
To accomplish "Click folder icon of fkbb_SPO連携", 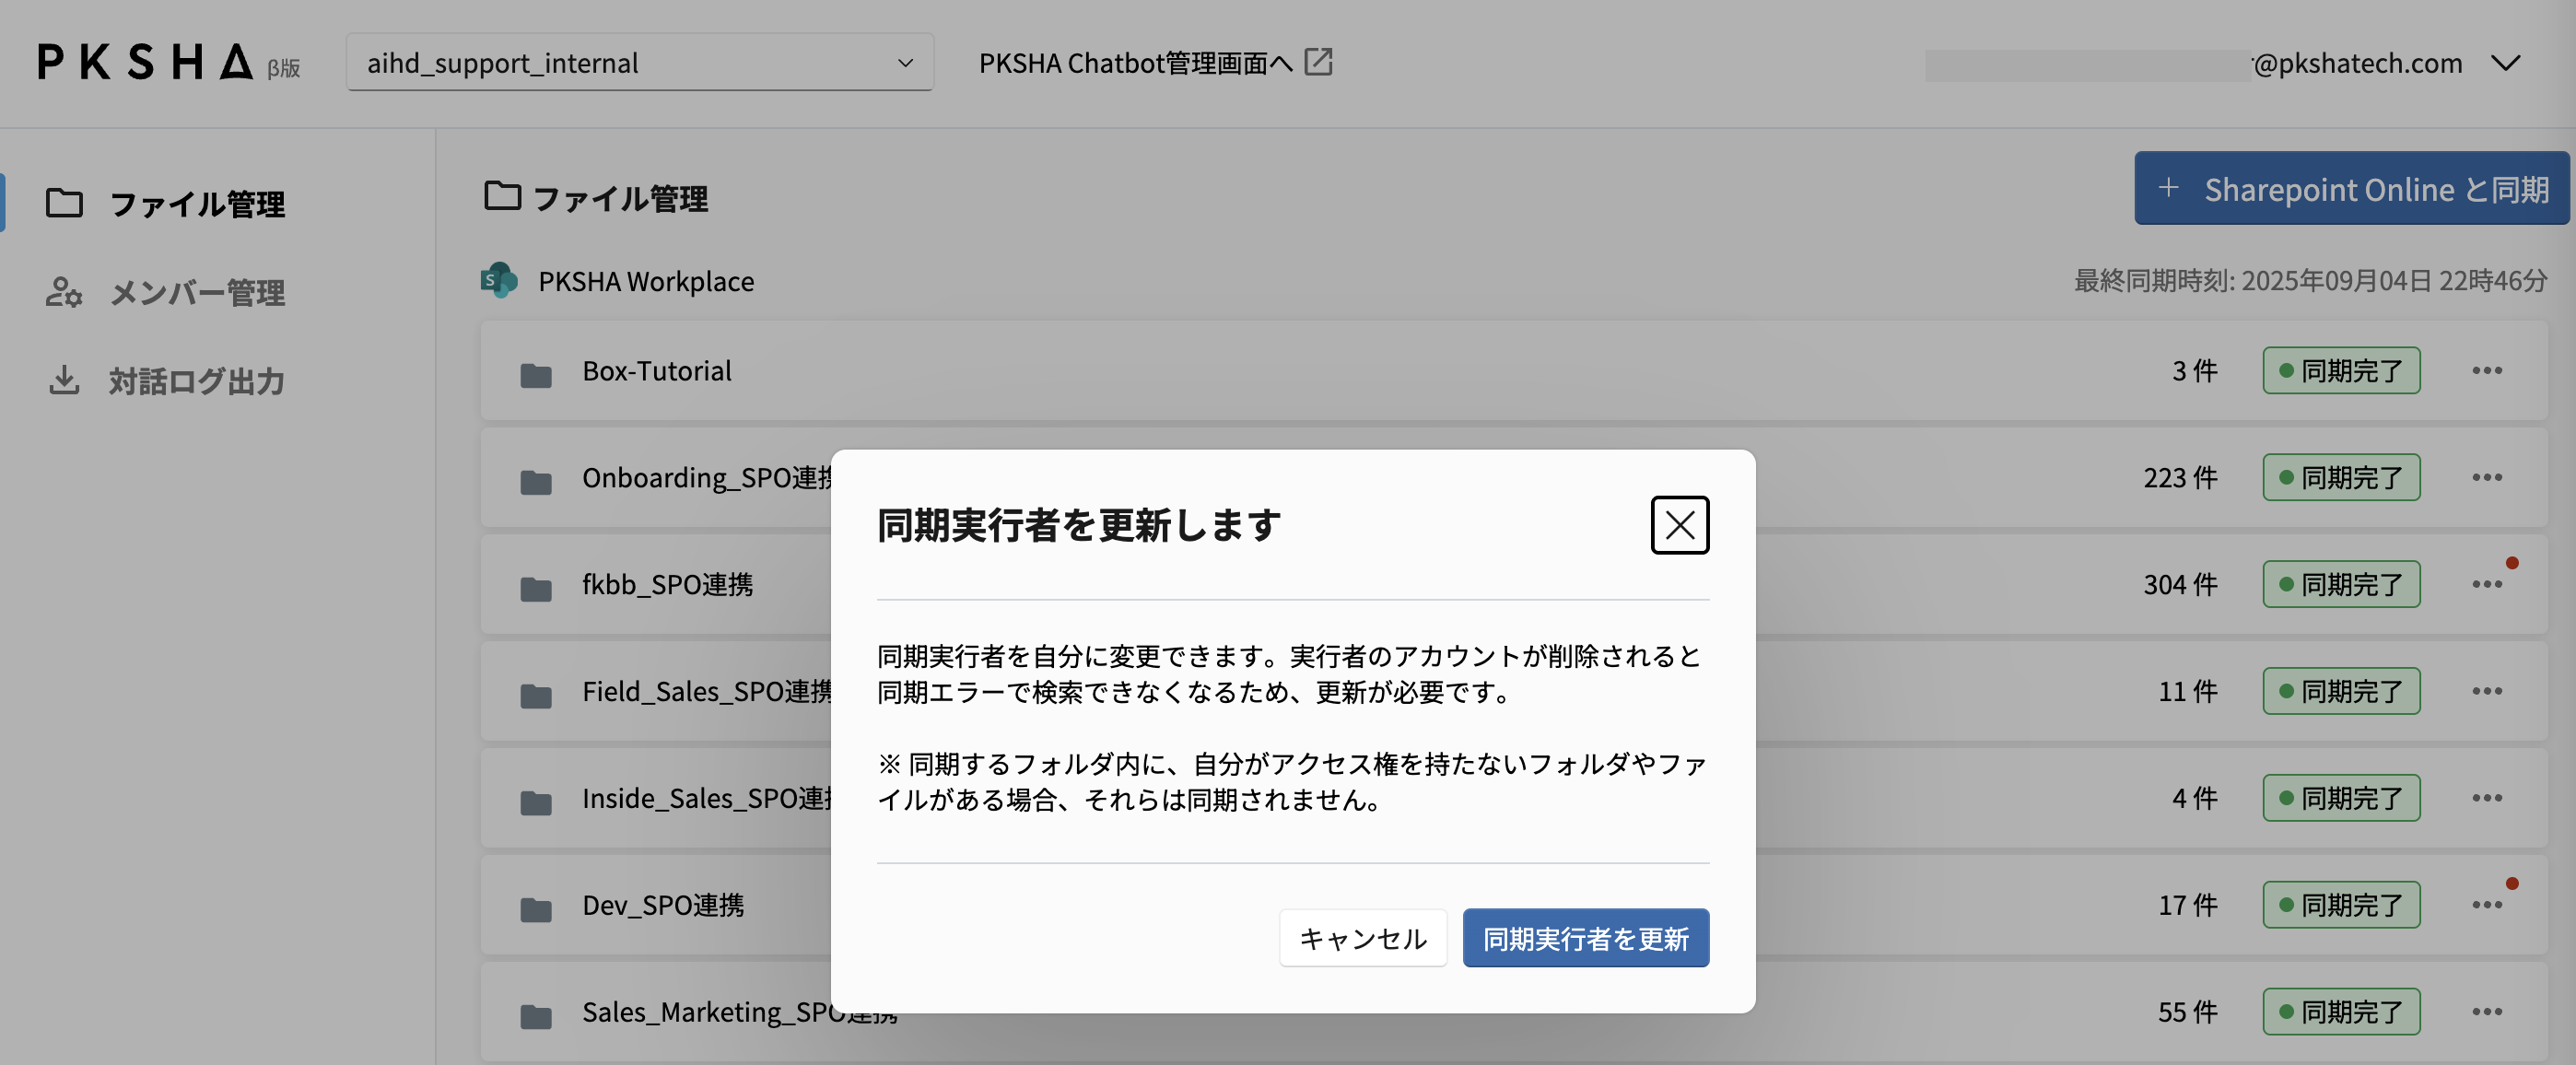I will [536, 590].
